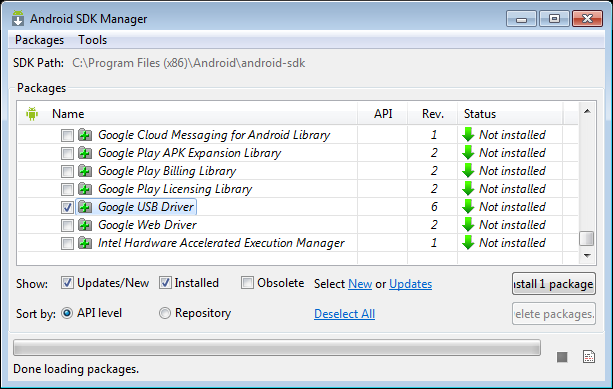Click the package icon beside Google USB Driver

[x=85, y=207]
